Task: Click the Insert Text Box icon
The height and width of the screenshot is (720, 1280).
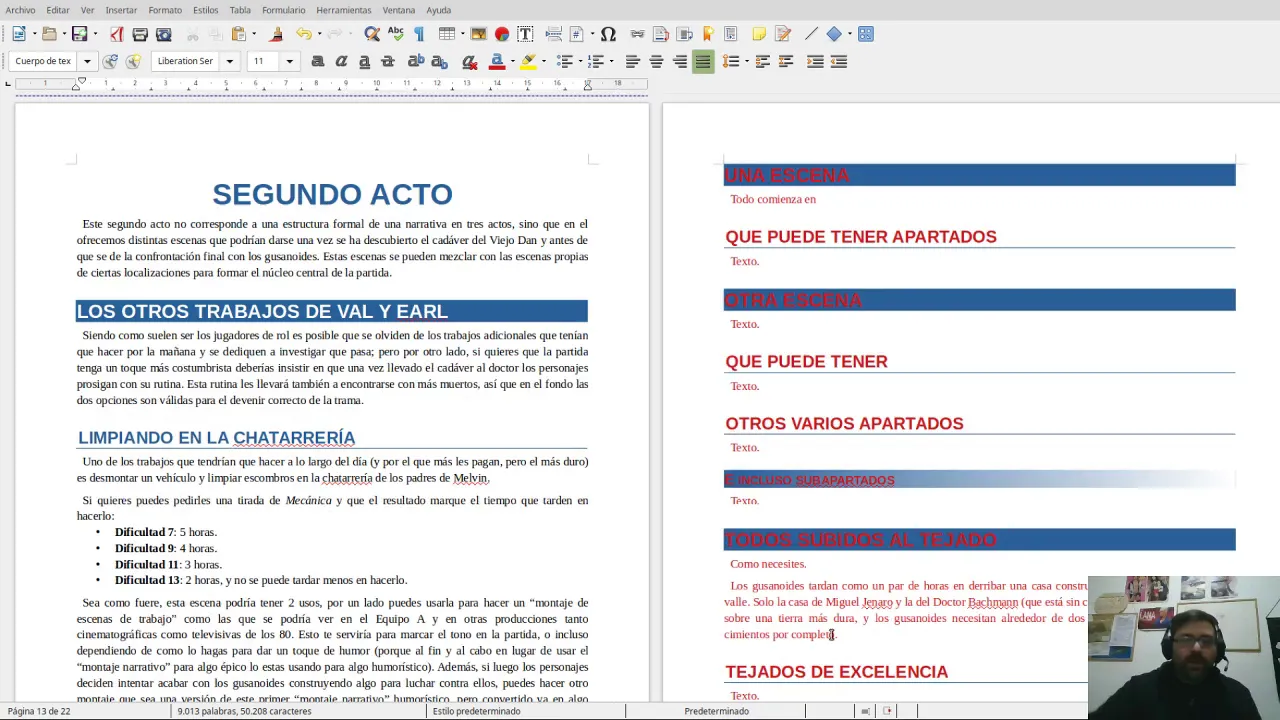Action: tap(525, 34)
